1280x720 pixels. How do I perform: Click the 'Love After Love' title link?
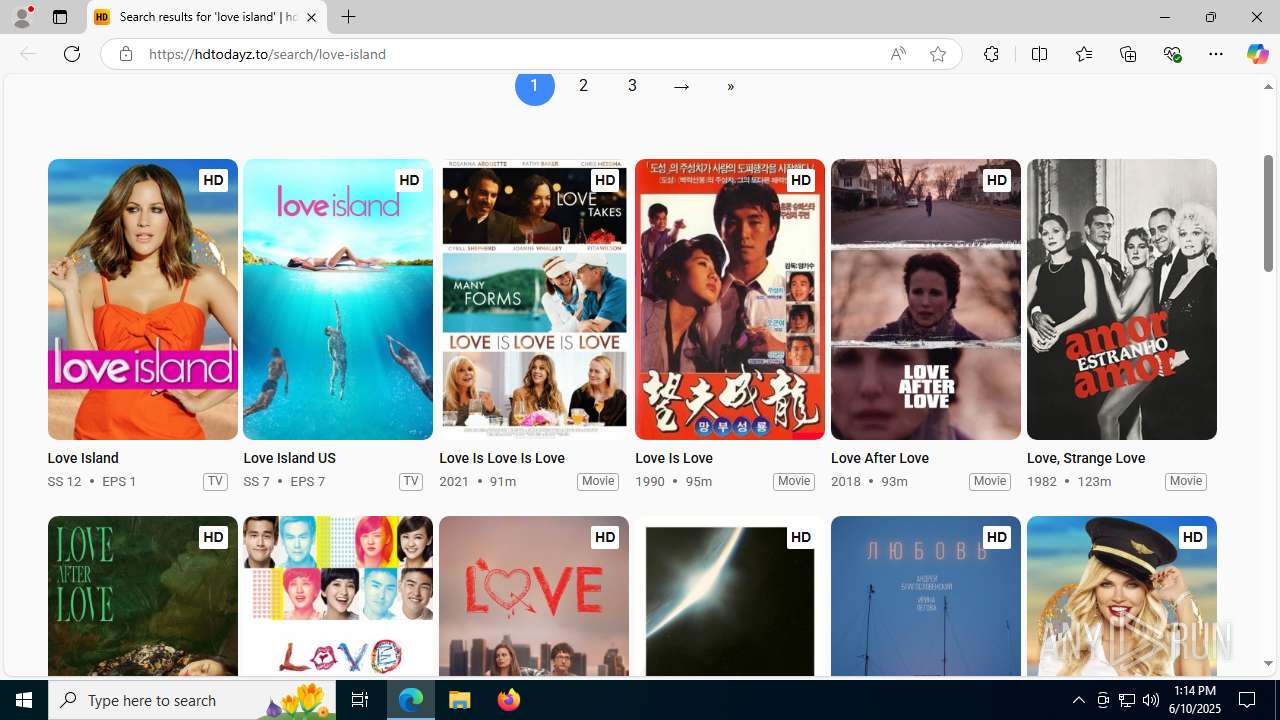pyautogui.click(x=880, y=458)
